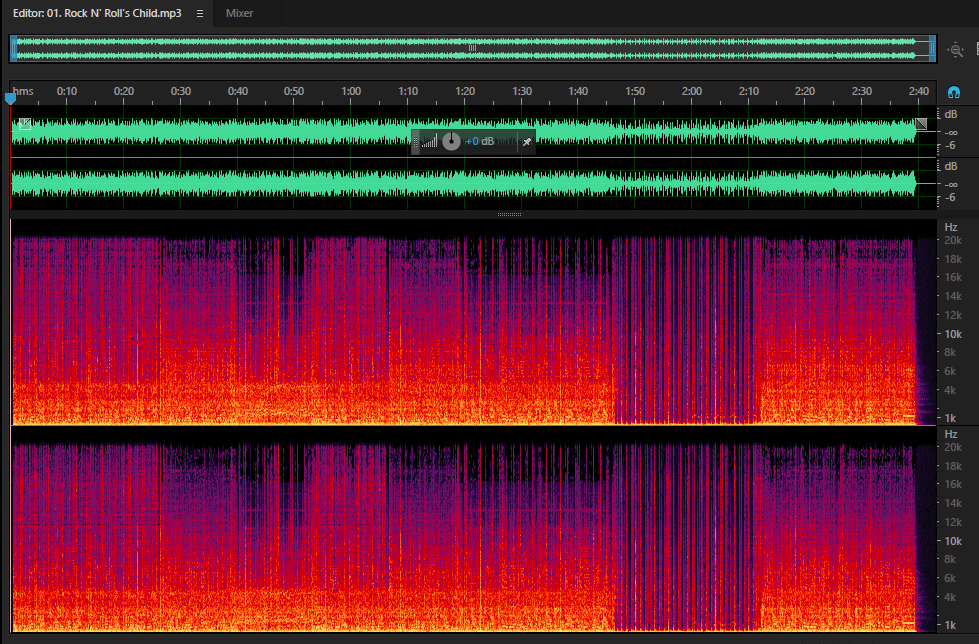The height and width of the screenshot is (644, 979).
Task: Select the Editor: 01. Rock N' Roll's Child.mp3 tab
Action: tap(97, 13)
